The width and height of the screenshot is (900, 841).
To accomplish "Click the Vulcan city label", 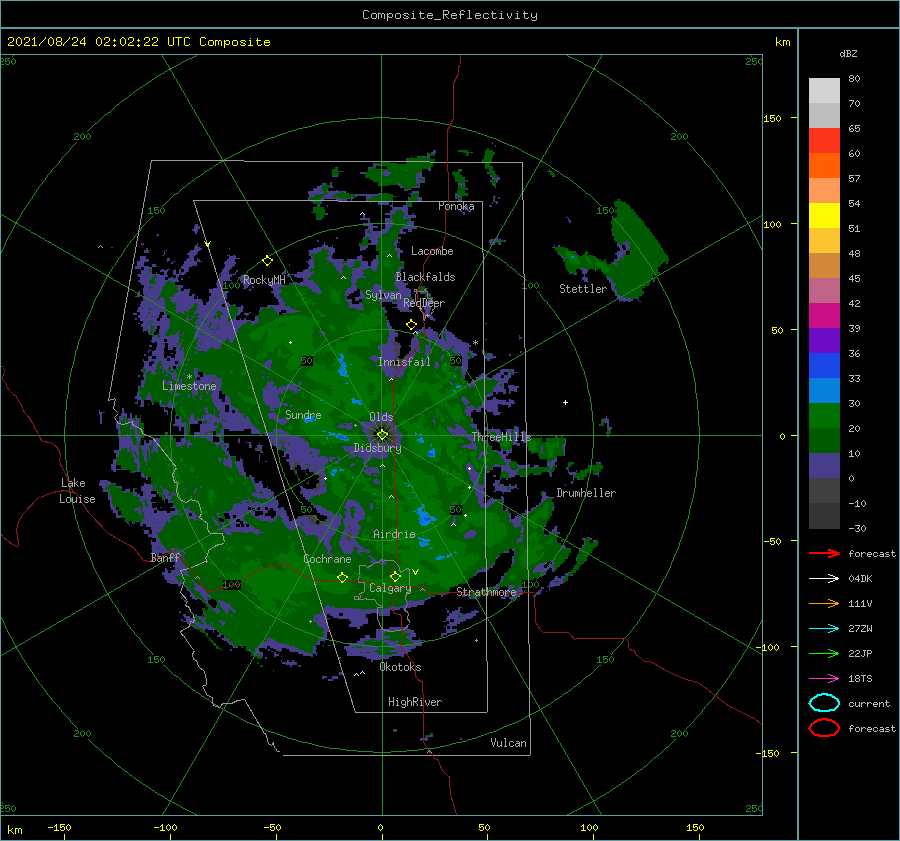I will click(x=508, y=743).
